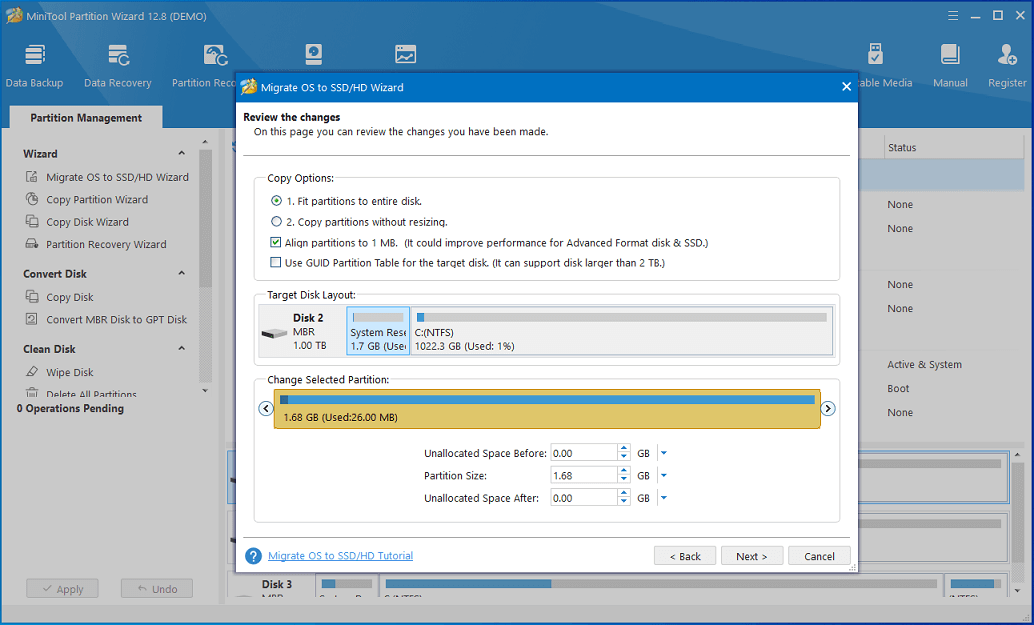This screenshot has width=1034, height=625.
Task: Click the Active & System status cell
Action: point(924,365)
